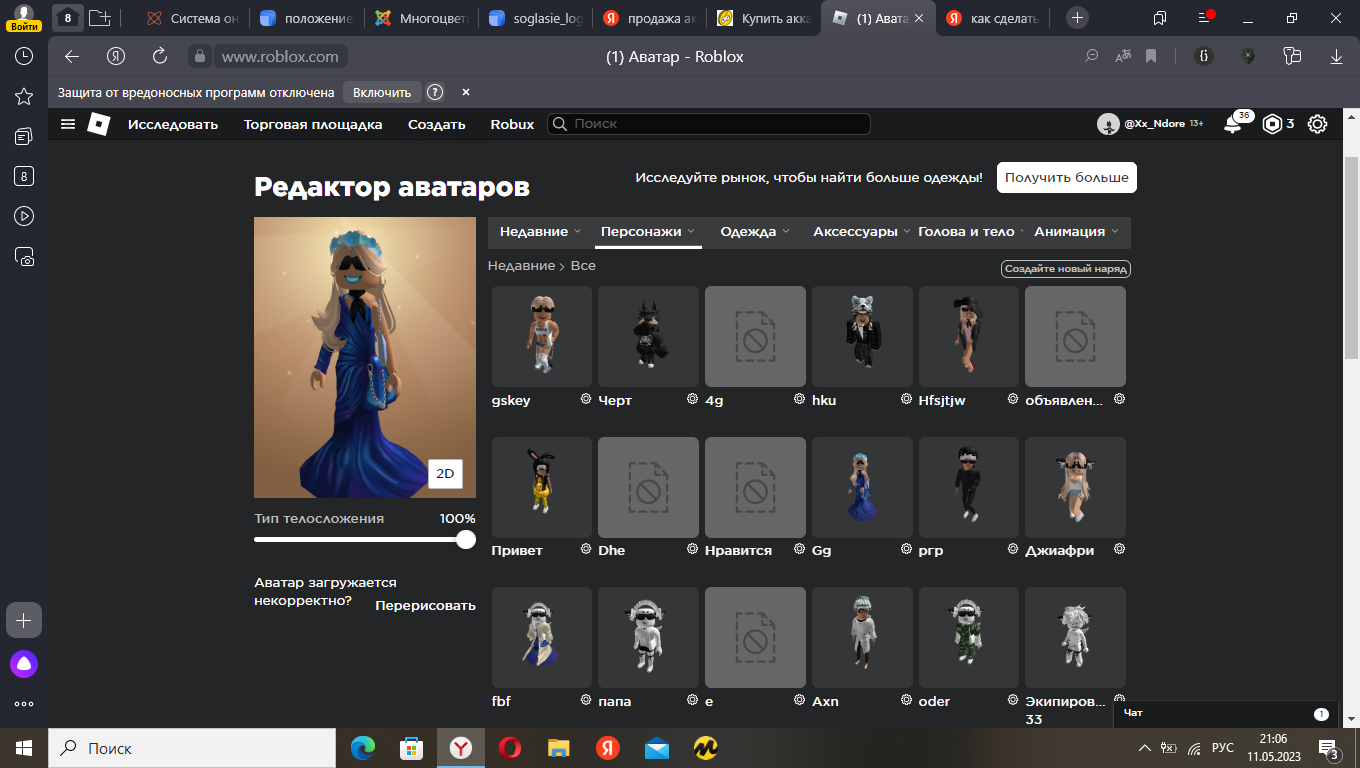The width and height of the screenshot is (1360, 768).
Task: Select the Персонажи tab
Action: point(647,232)
